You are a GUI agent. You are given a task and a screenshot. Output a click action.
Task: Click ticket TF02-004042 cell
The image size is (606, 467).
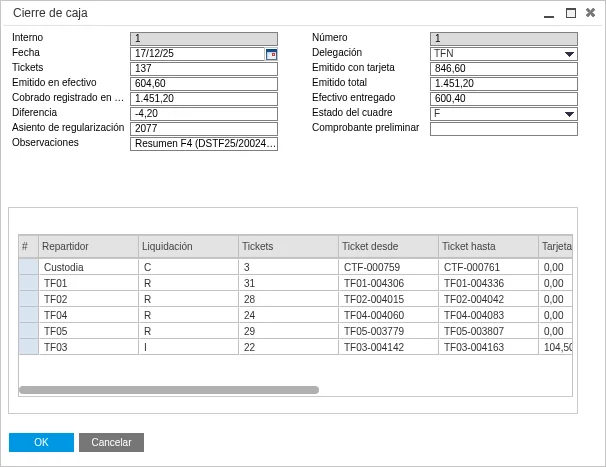pos(489,299)
